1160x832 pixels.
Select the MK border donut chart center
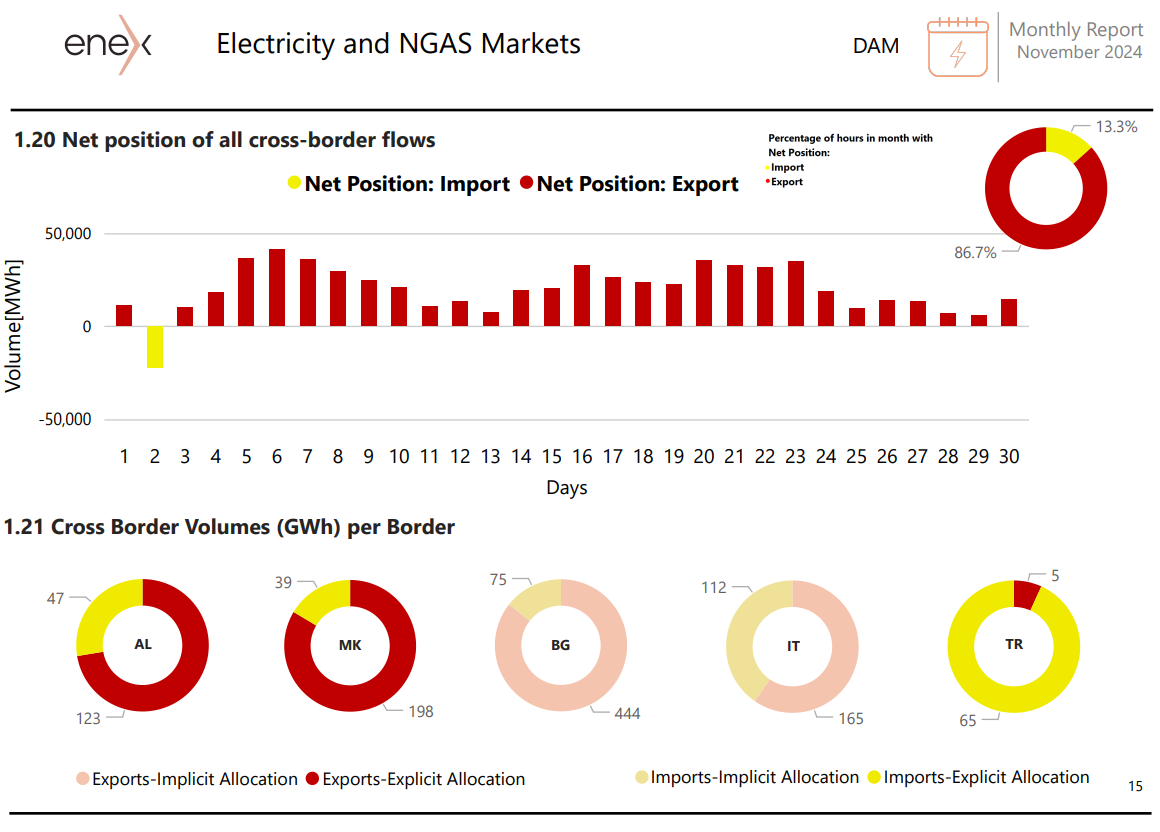[x=350, y=645]
